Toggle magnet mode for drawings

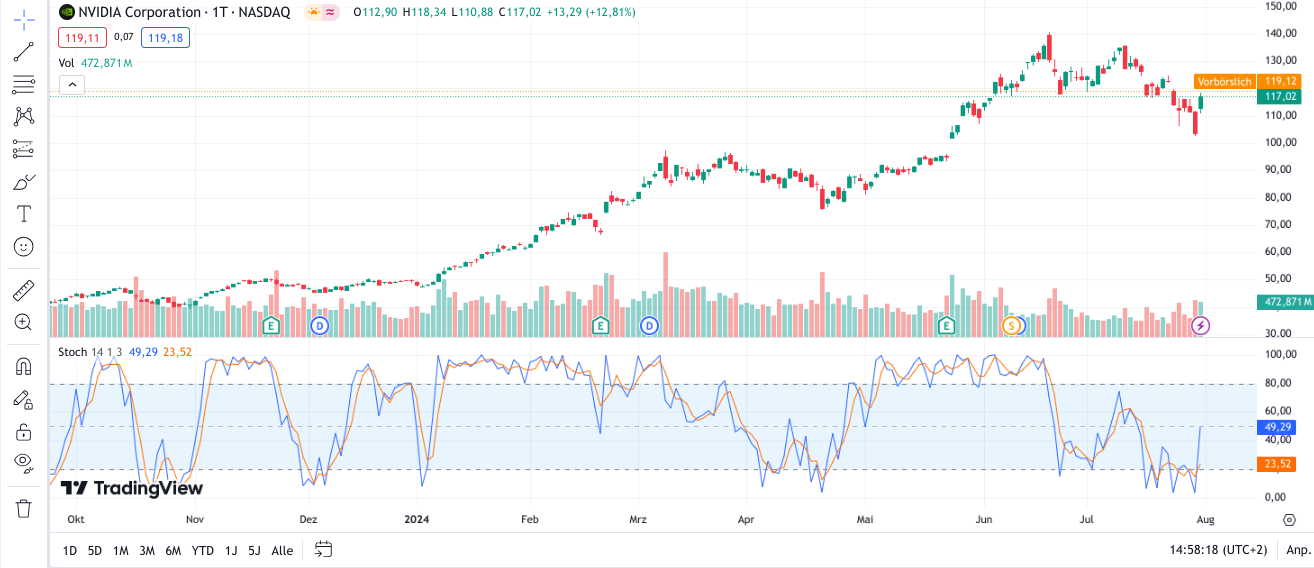24,366
